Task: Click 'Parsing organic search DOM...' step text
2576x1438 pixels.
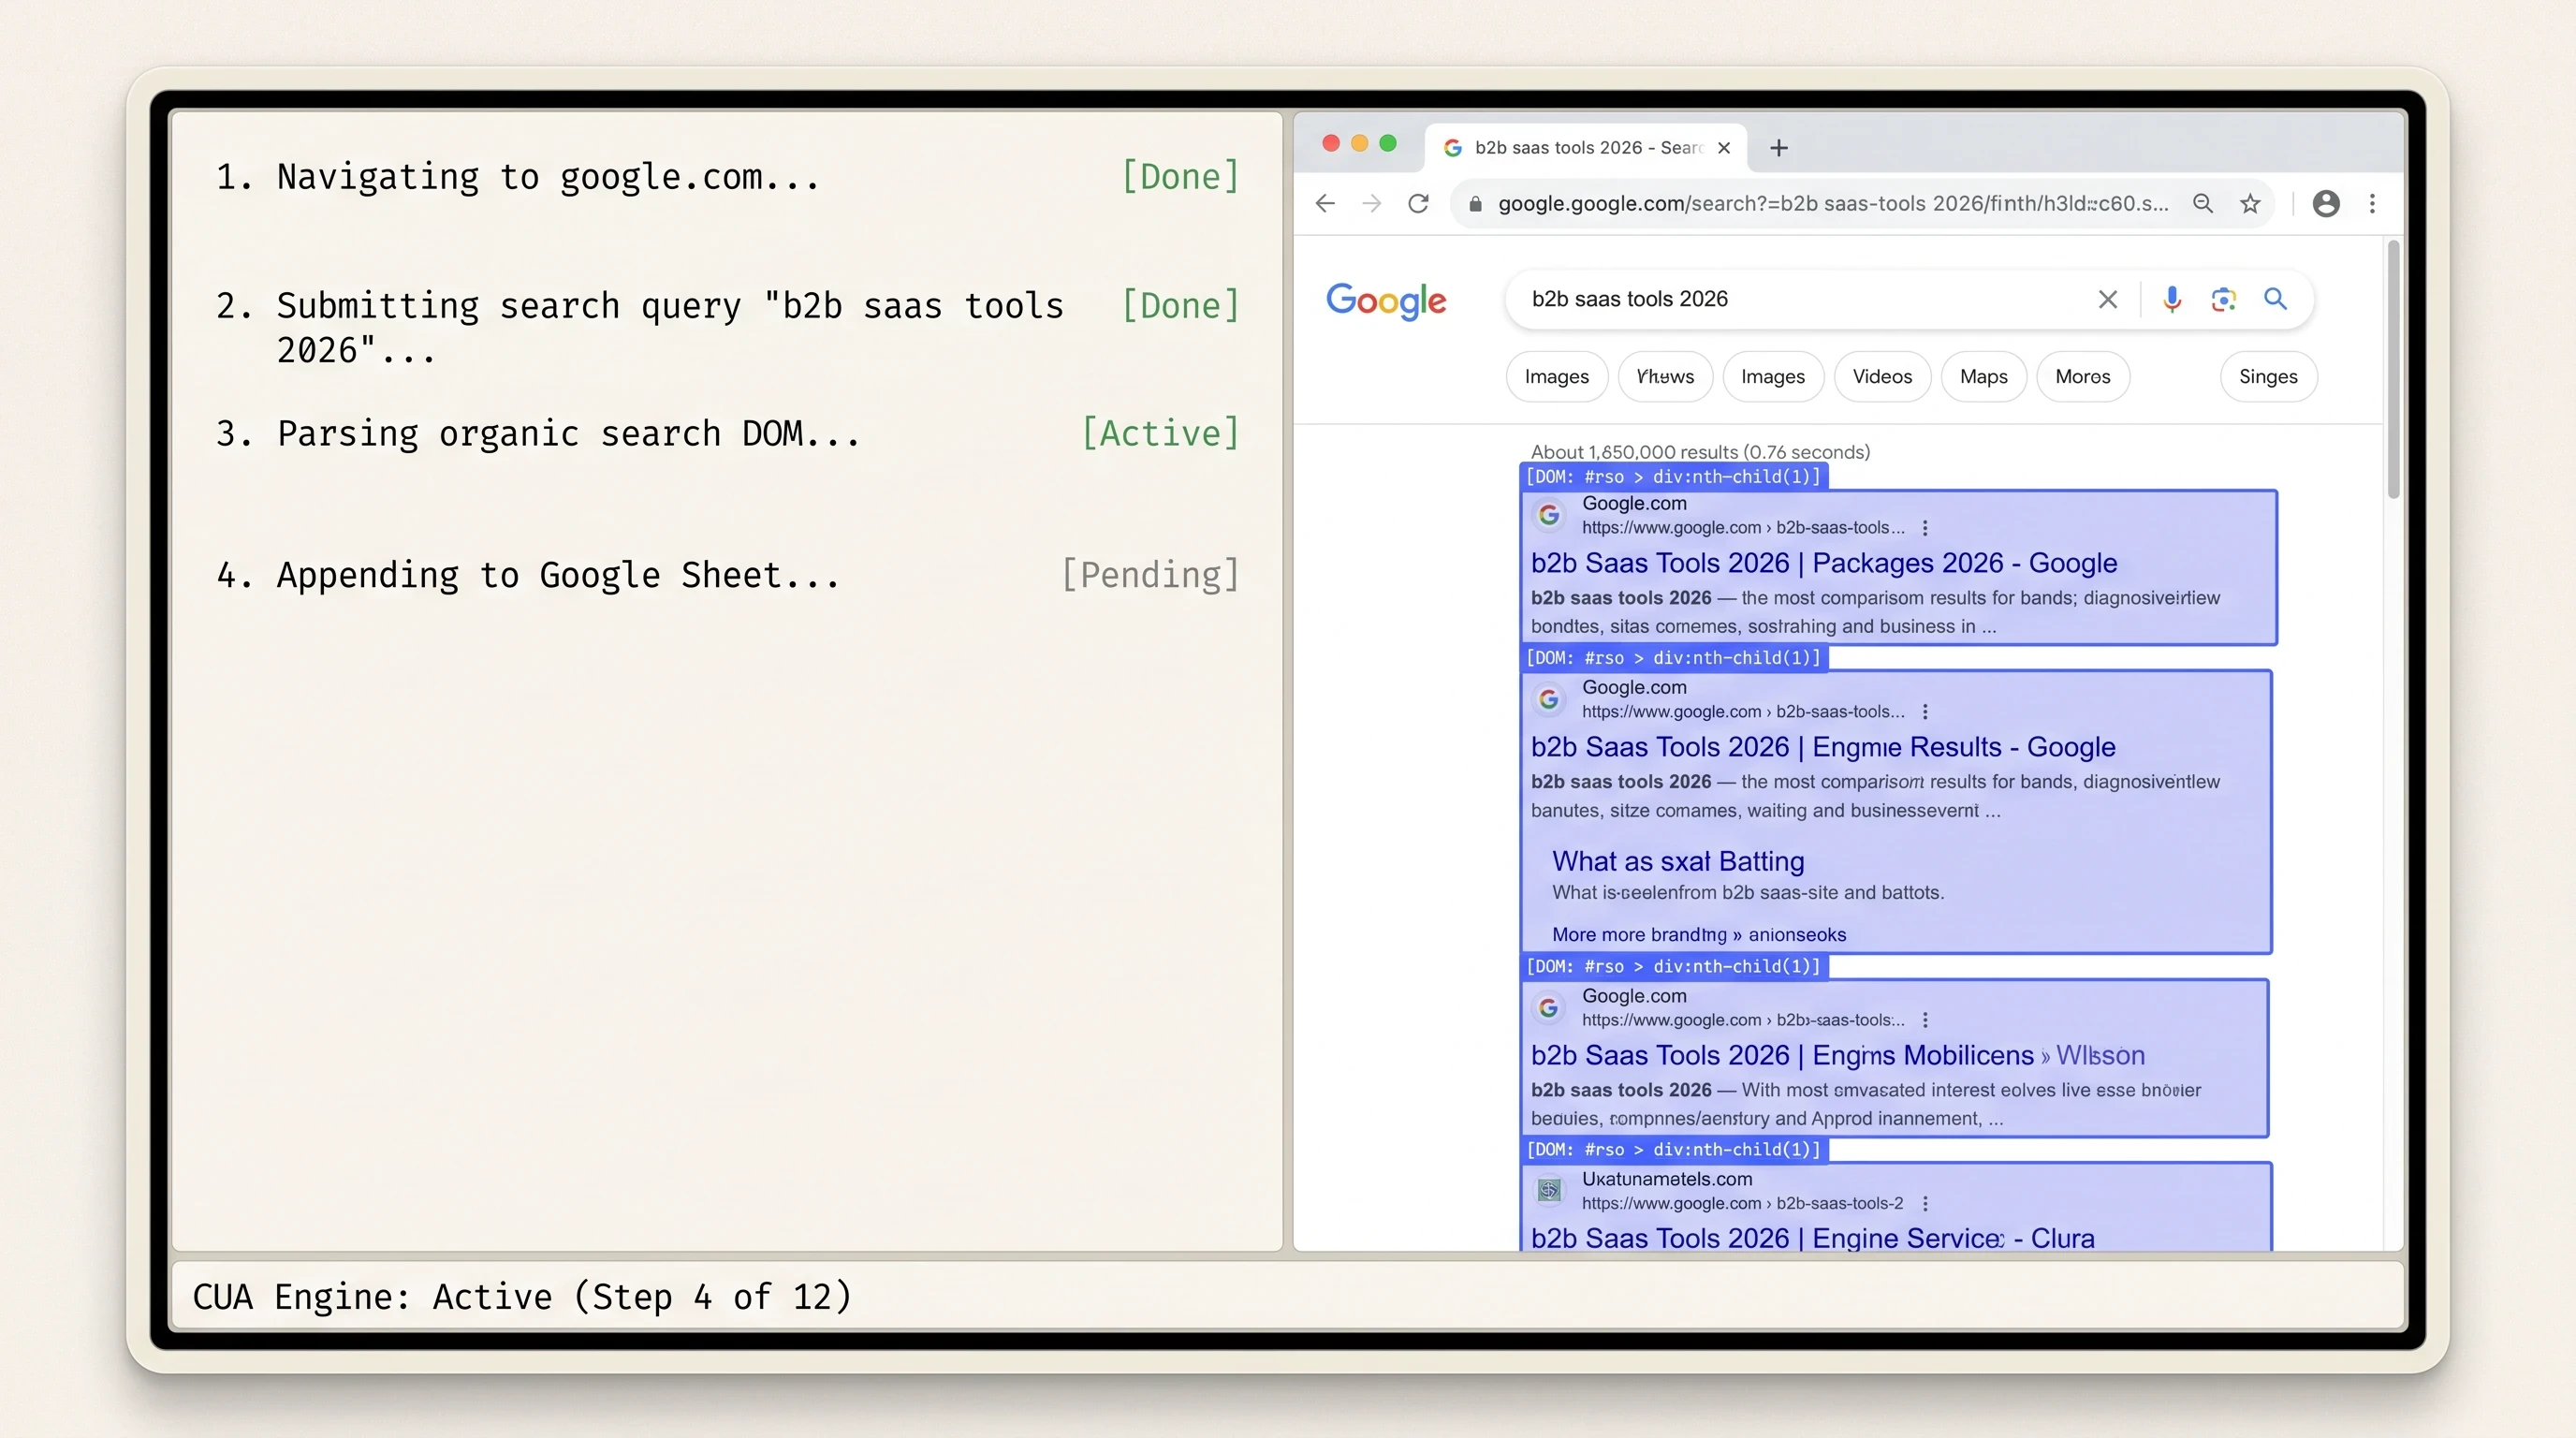Action: pos(568,434)
